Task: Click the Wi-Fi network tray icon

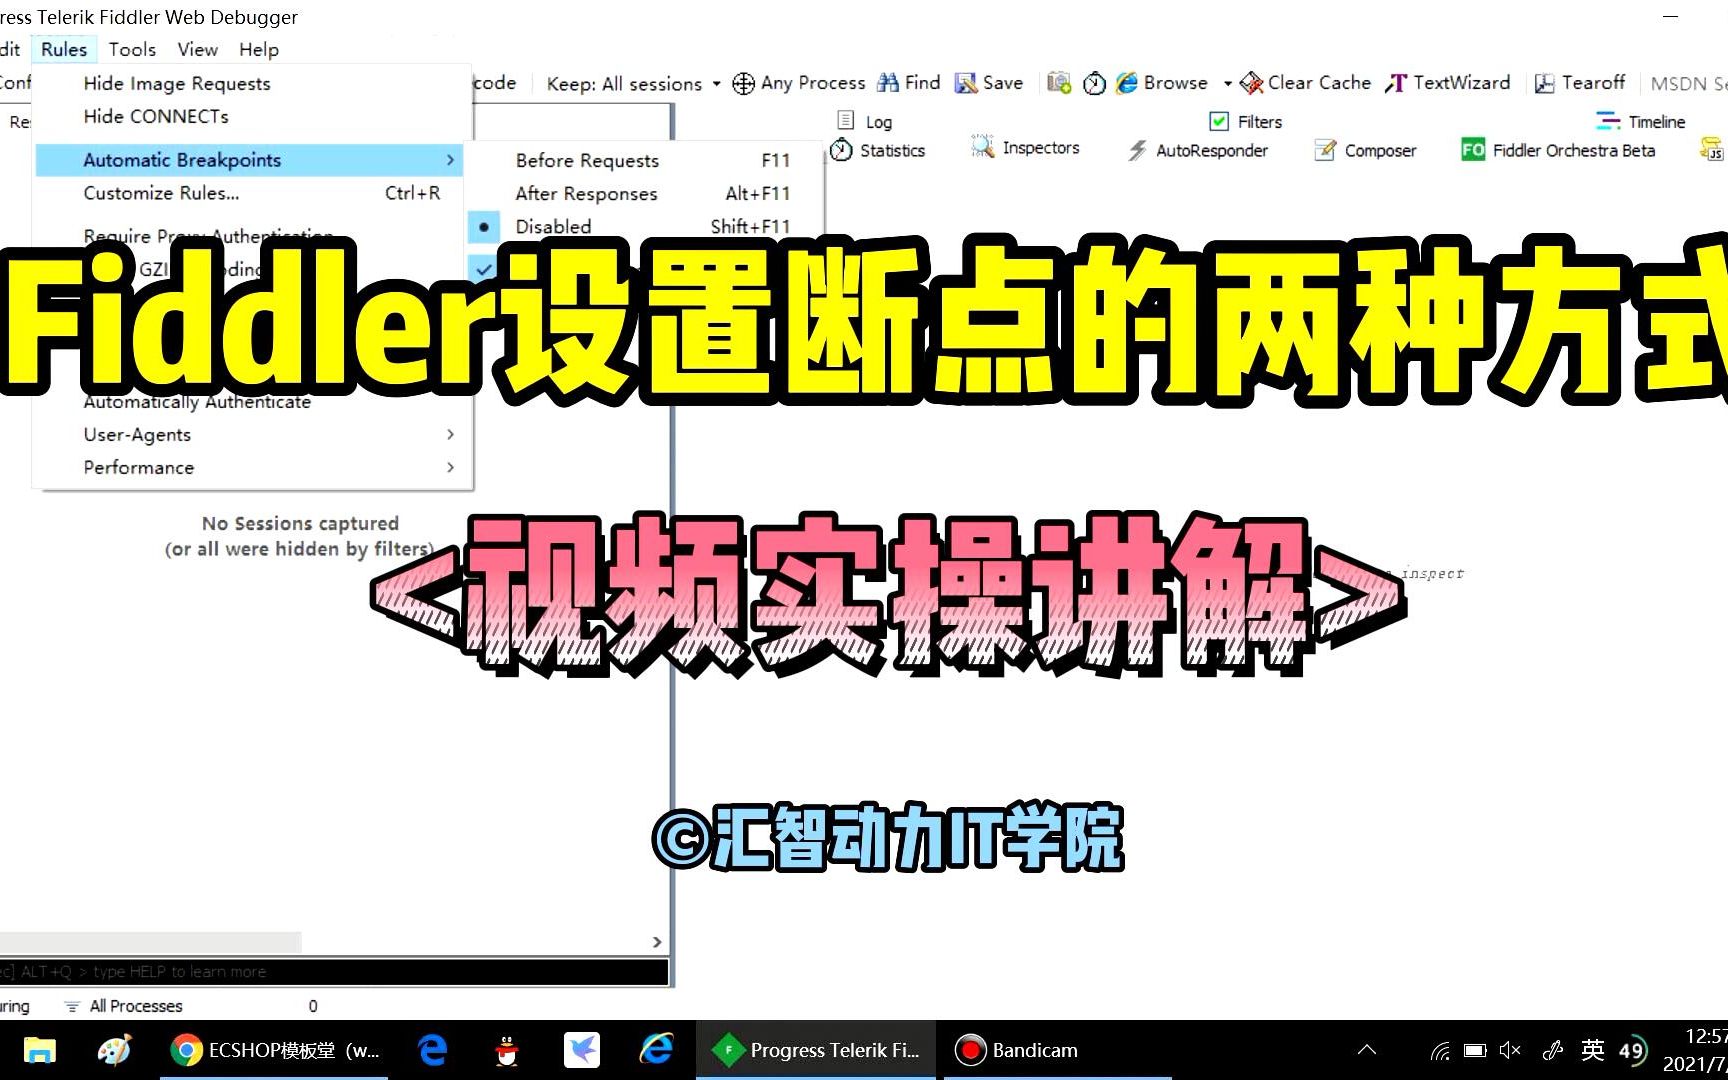Action: click(1440, 1050)
